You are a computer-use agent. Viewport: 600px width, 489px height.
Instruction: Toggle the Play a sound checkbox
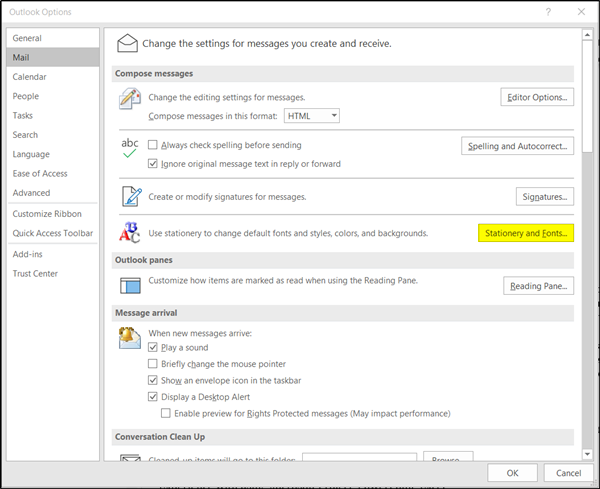tap(153, 347)
